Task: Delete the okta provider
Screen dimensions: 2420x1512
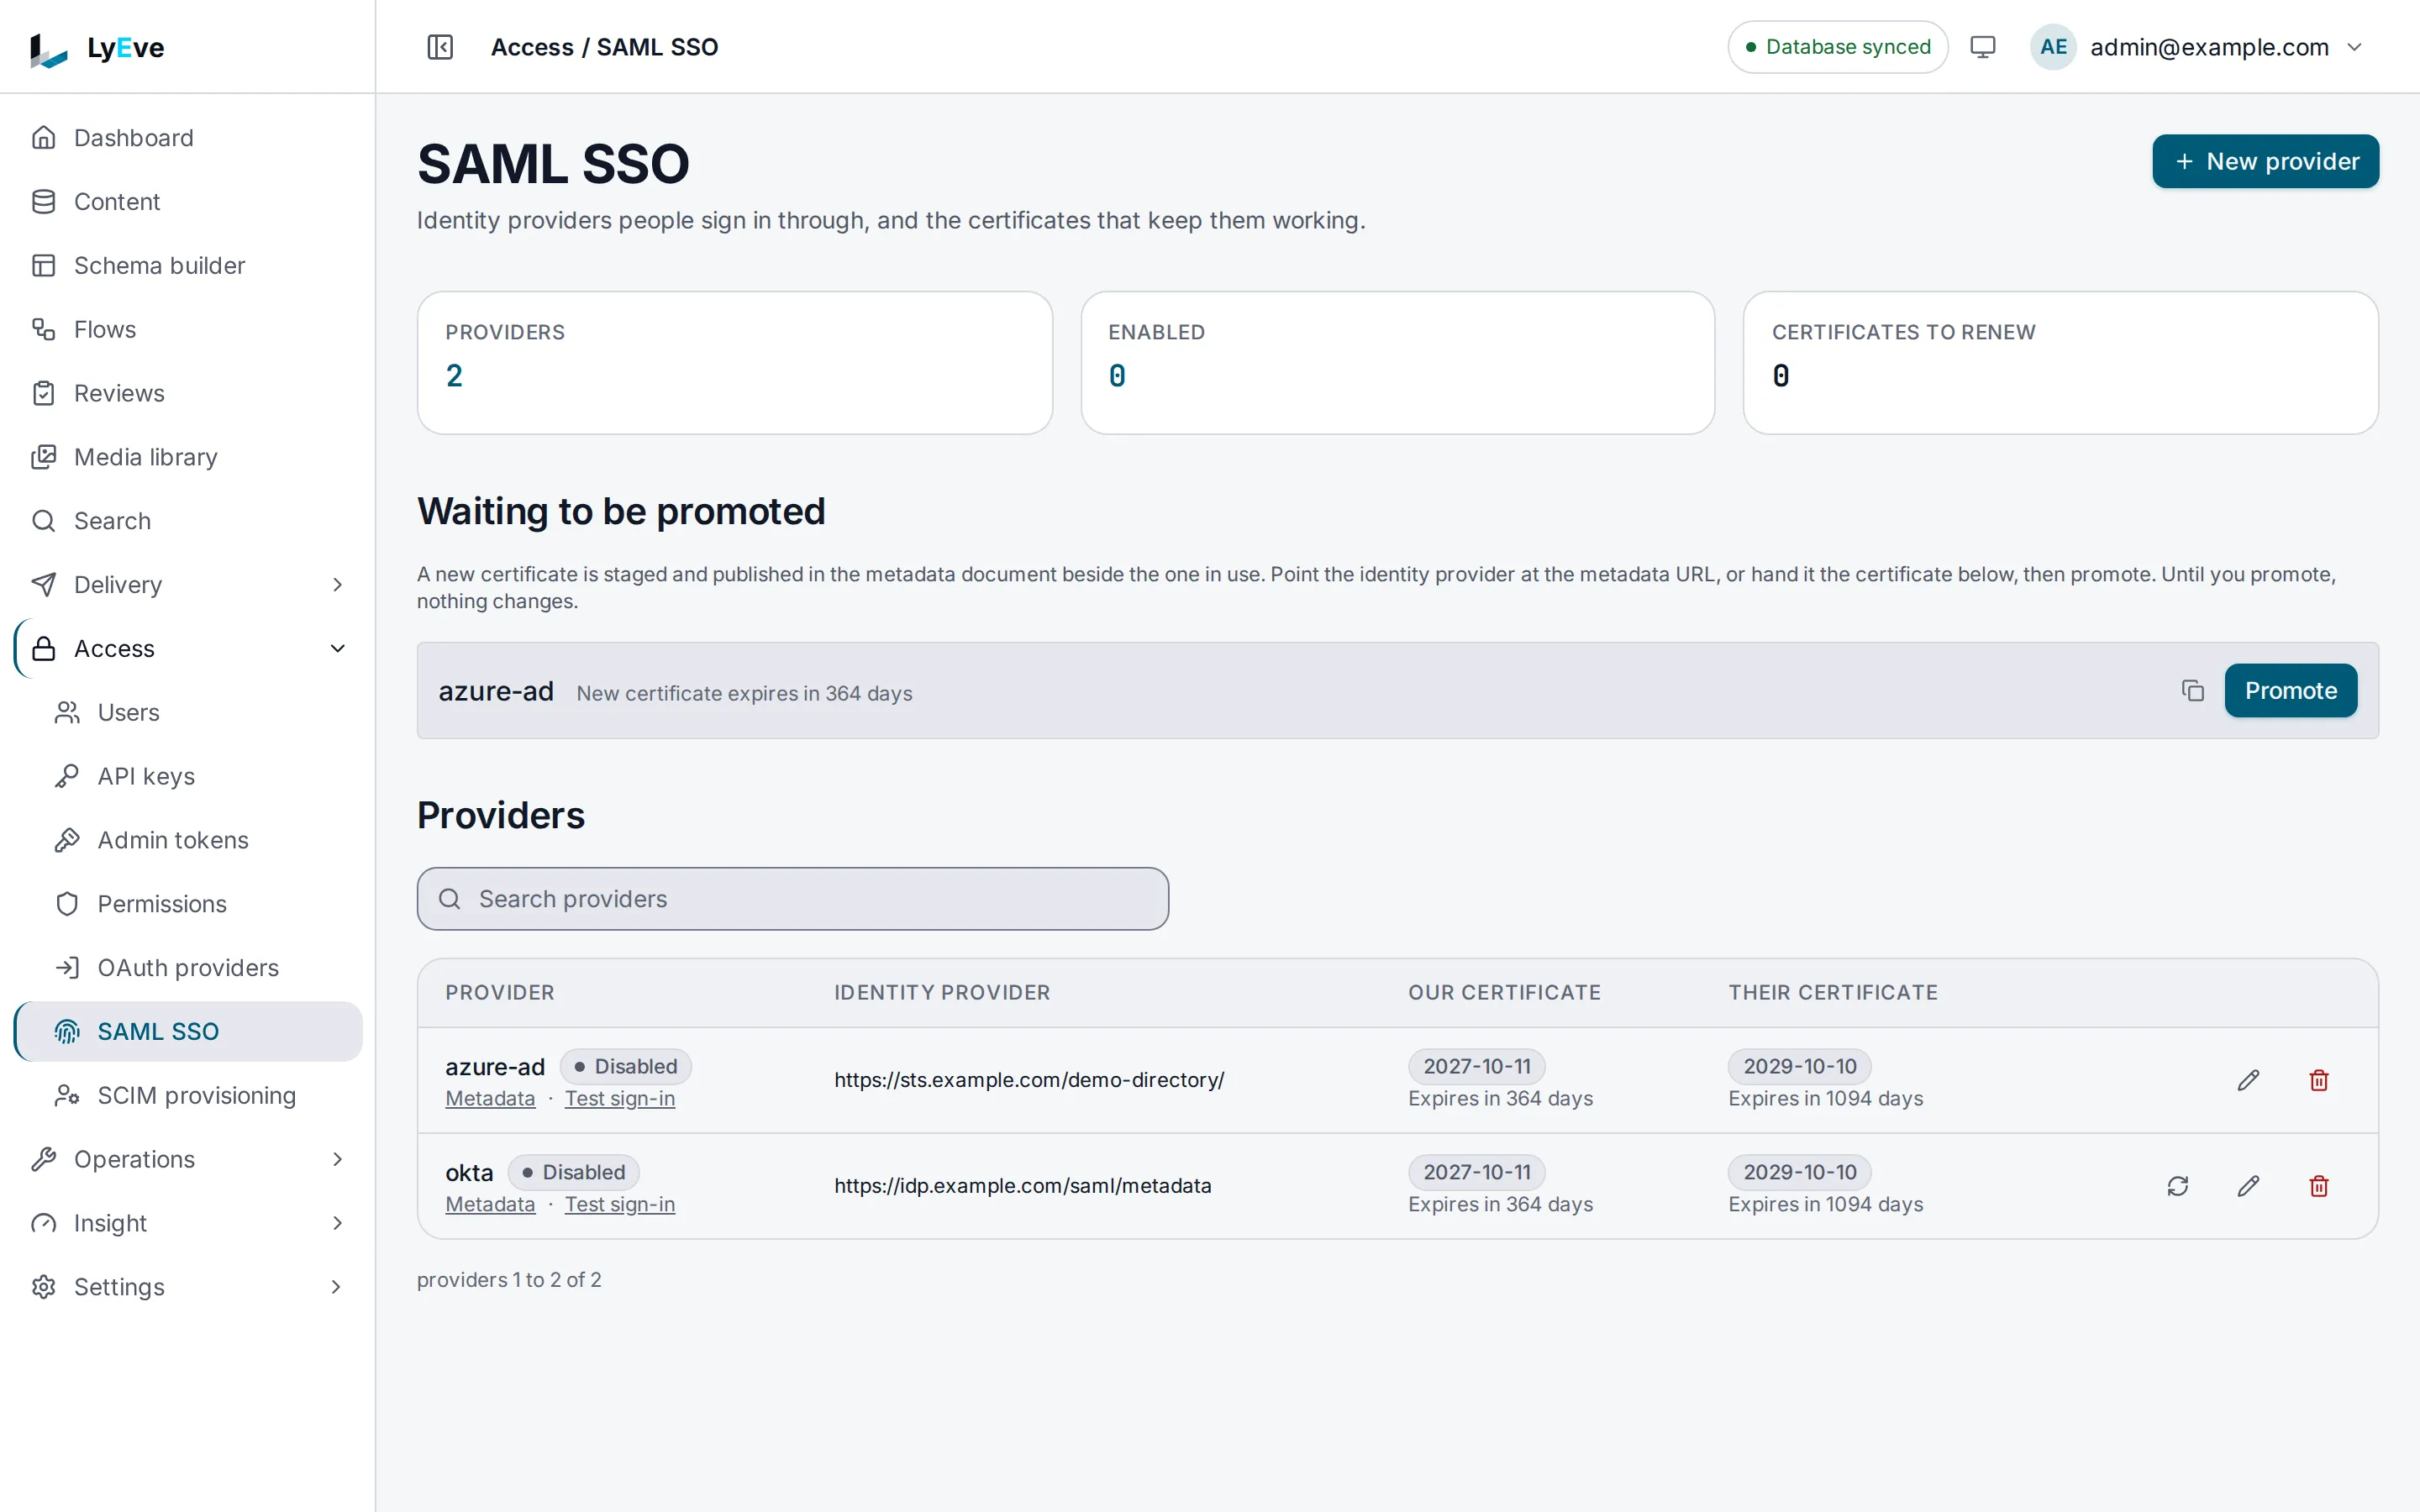Action: (x=2319, y=1186)
